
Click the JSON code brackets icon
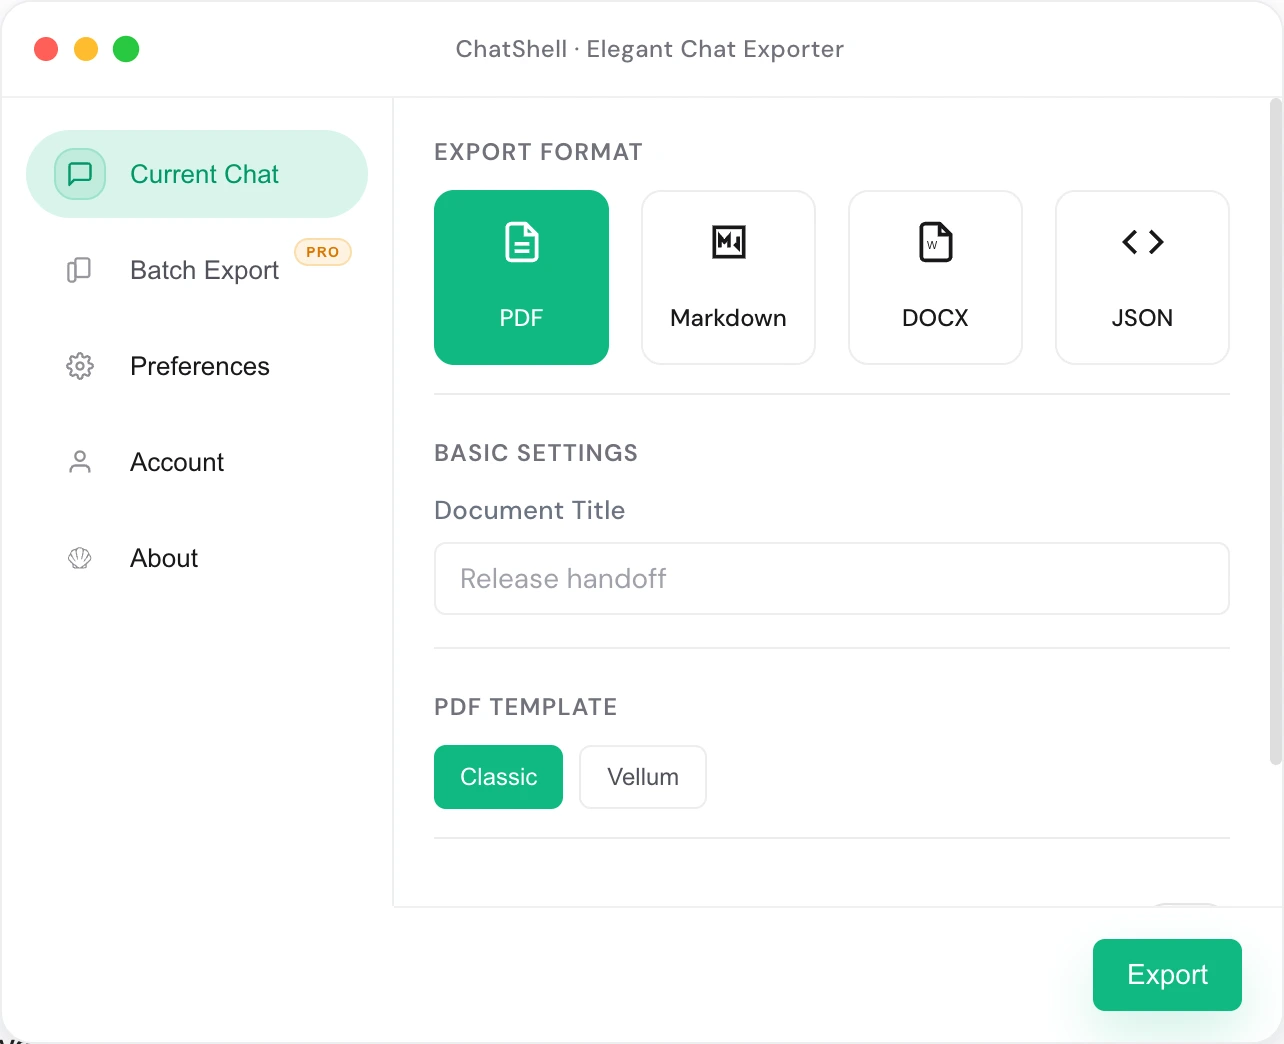point(1143,242)
